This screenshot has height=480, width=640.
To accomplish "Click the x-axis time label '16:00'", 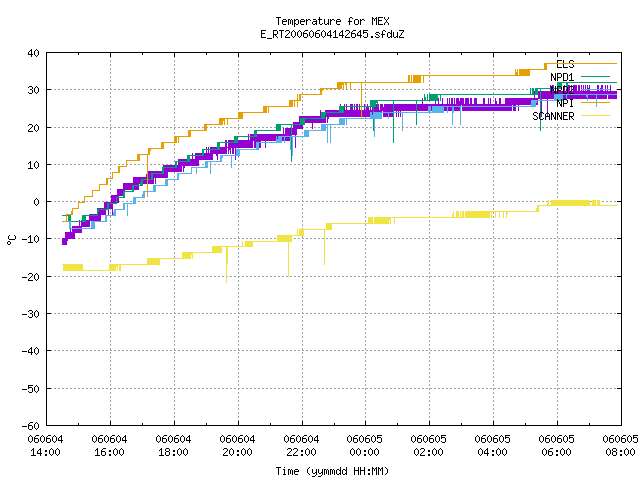I will (109, 452).
